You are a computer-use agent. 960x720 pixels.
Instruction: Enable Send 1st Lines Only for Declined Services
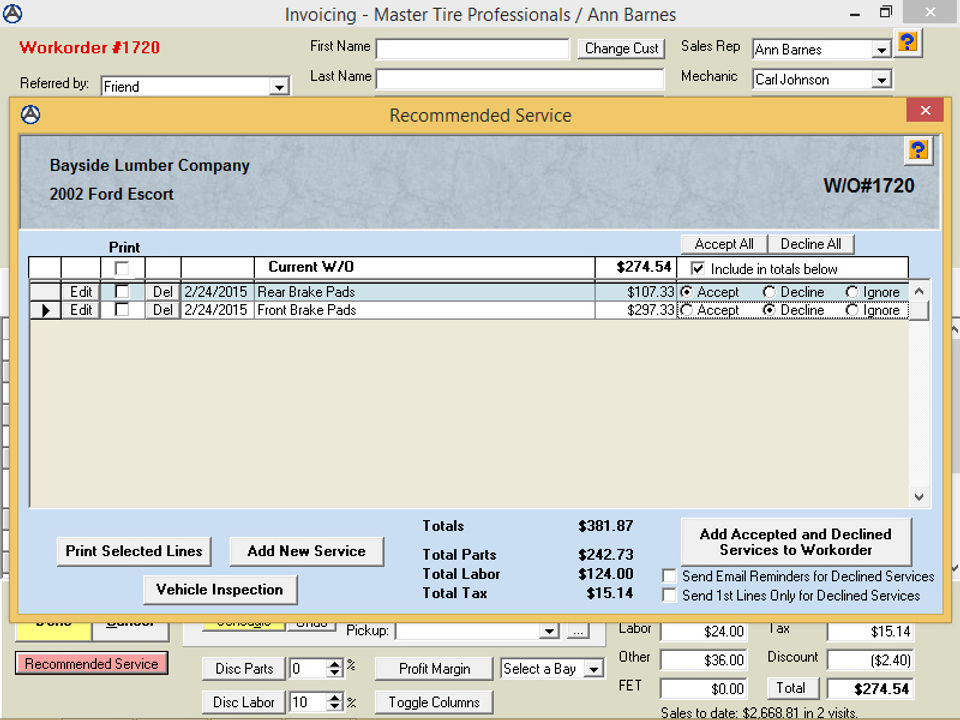669,595
